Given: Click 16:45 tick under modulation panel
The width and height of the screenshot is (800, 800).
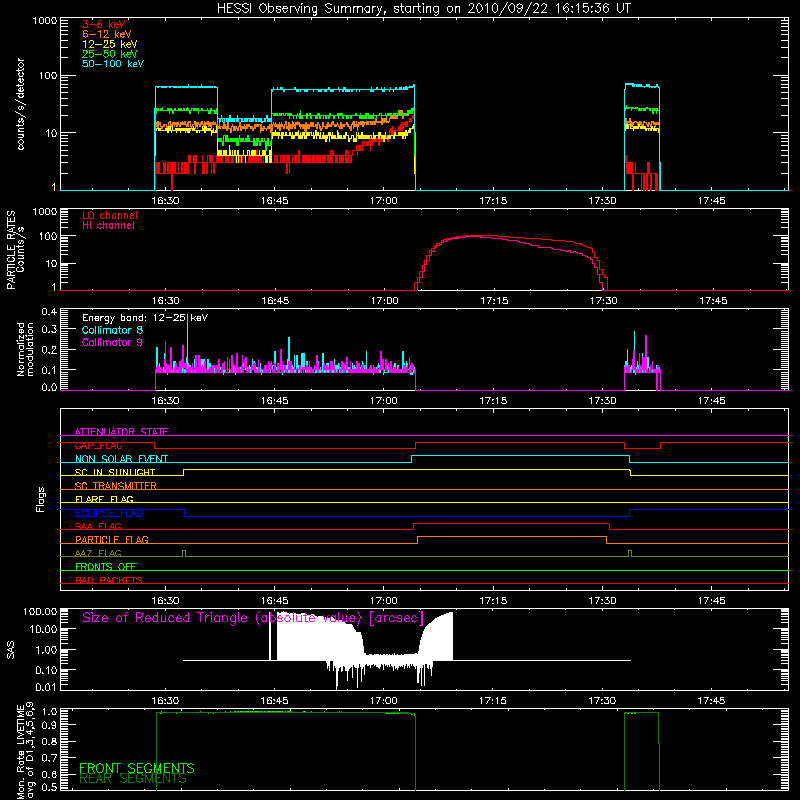Looking at the screenshot, I should (274, 401).
